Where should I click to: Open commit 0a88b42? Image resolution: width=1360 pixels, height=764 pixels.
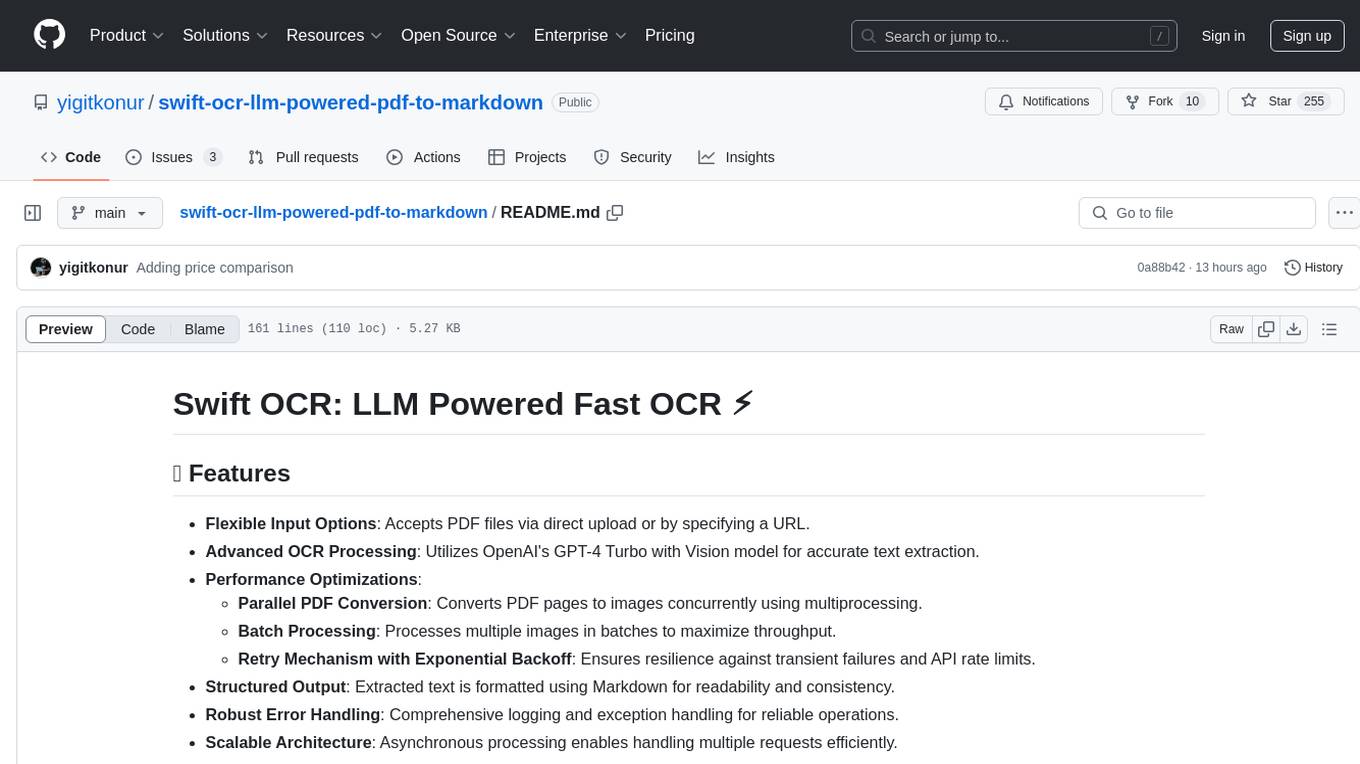[1161, 267]
